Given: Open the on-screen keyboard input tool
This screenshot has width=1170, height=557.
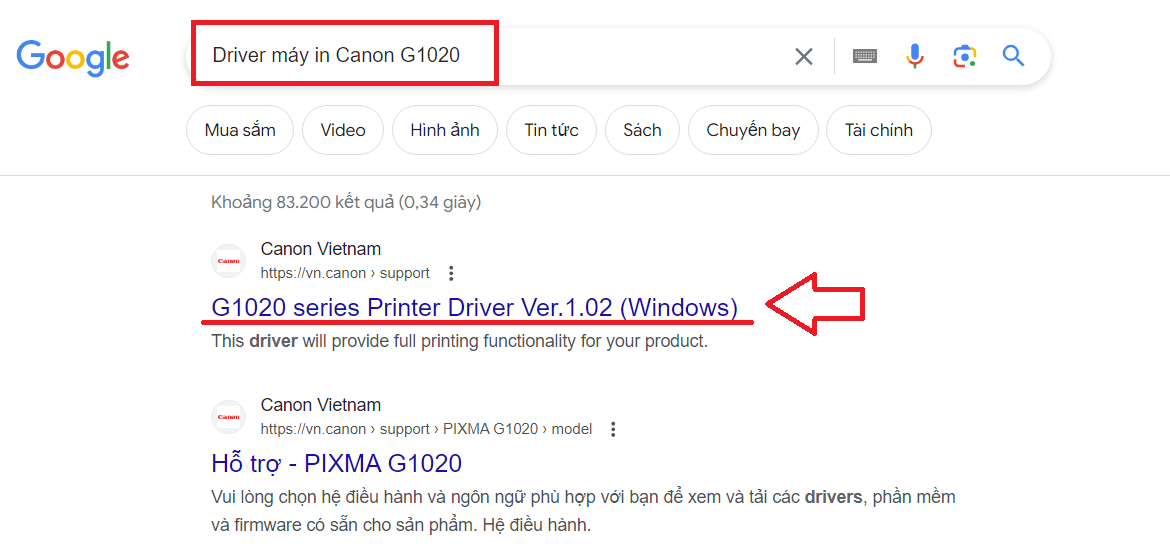Looking at the screenshot, I should pos(865,56).
